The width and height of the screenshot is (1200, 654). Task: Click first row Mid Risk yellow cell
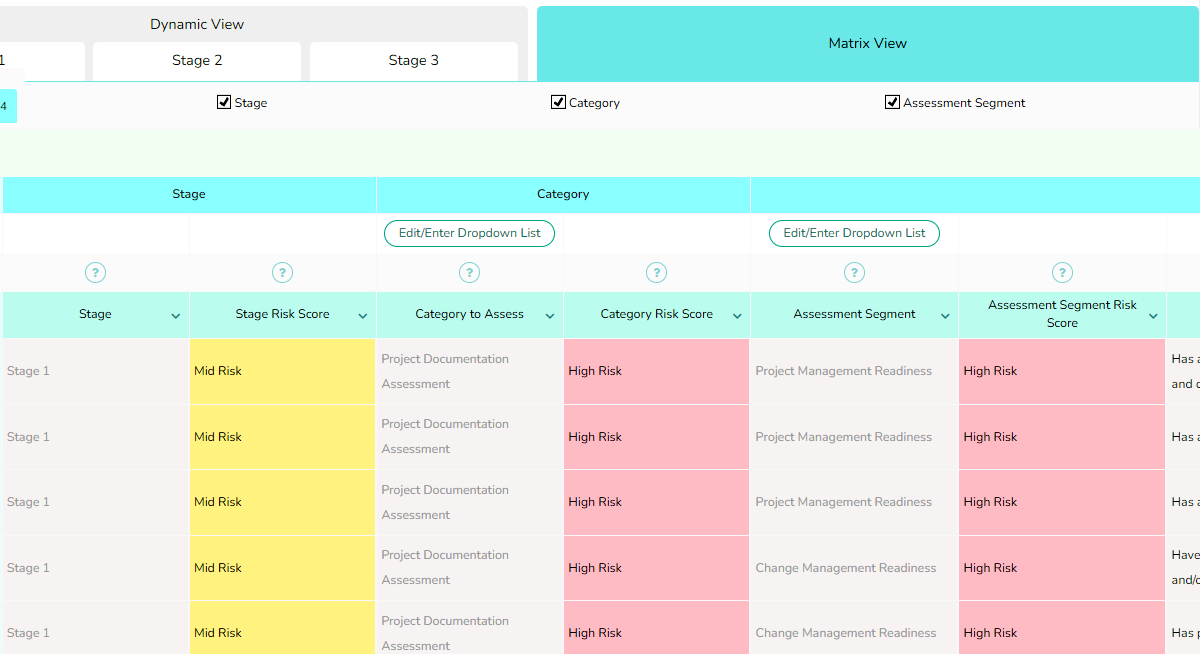(x=283, y=371)
